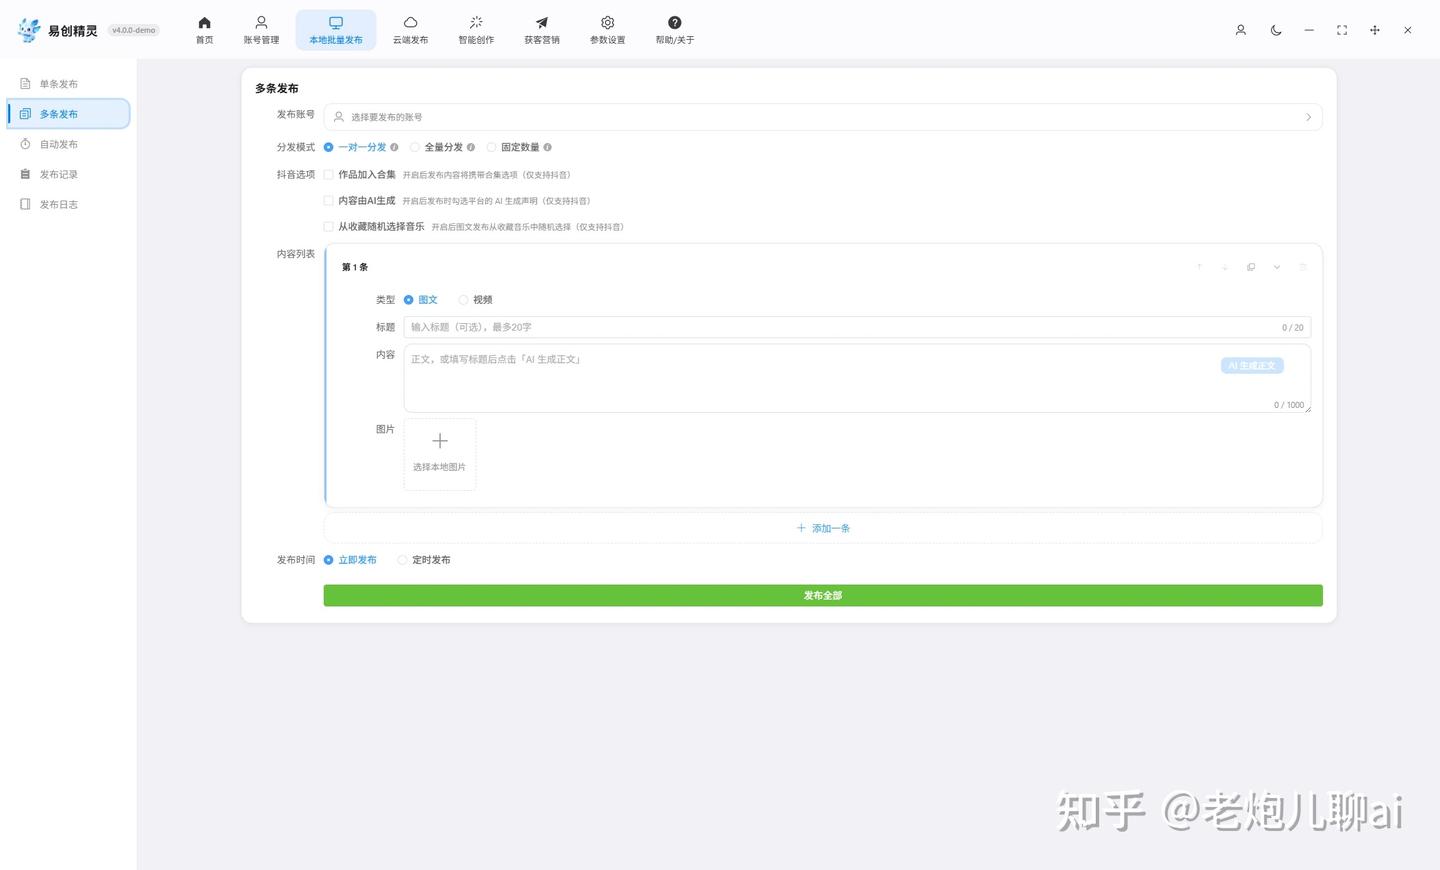Image resolution: width=1440 pixels, height=870 pixels.
Task: Enable 内容由AI生成 checkbox
Action: tap(328, 200)
